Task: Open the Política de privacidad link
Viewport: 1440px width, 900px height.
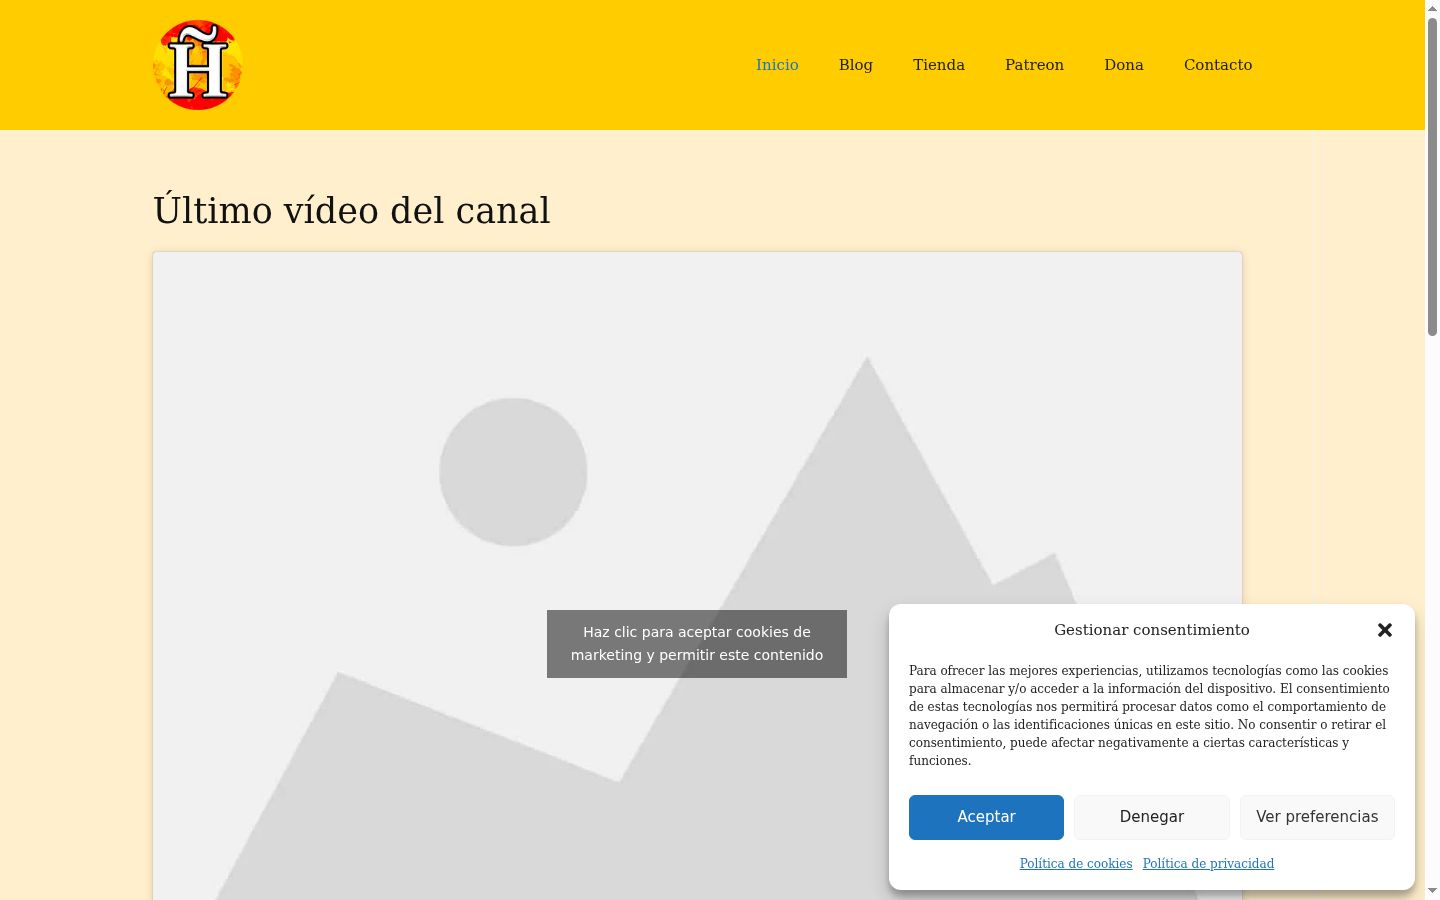Action: 1208,864
